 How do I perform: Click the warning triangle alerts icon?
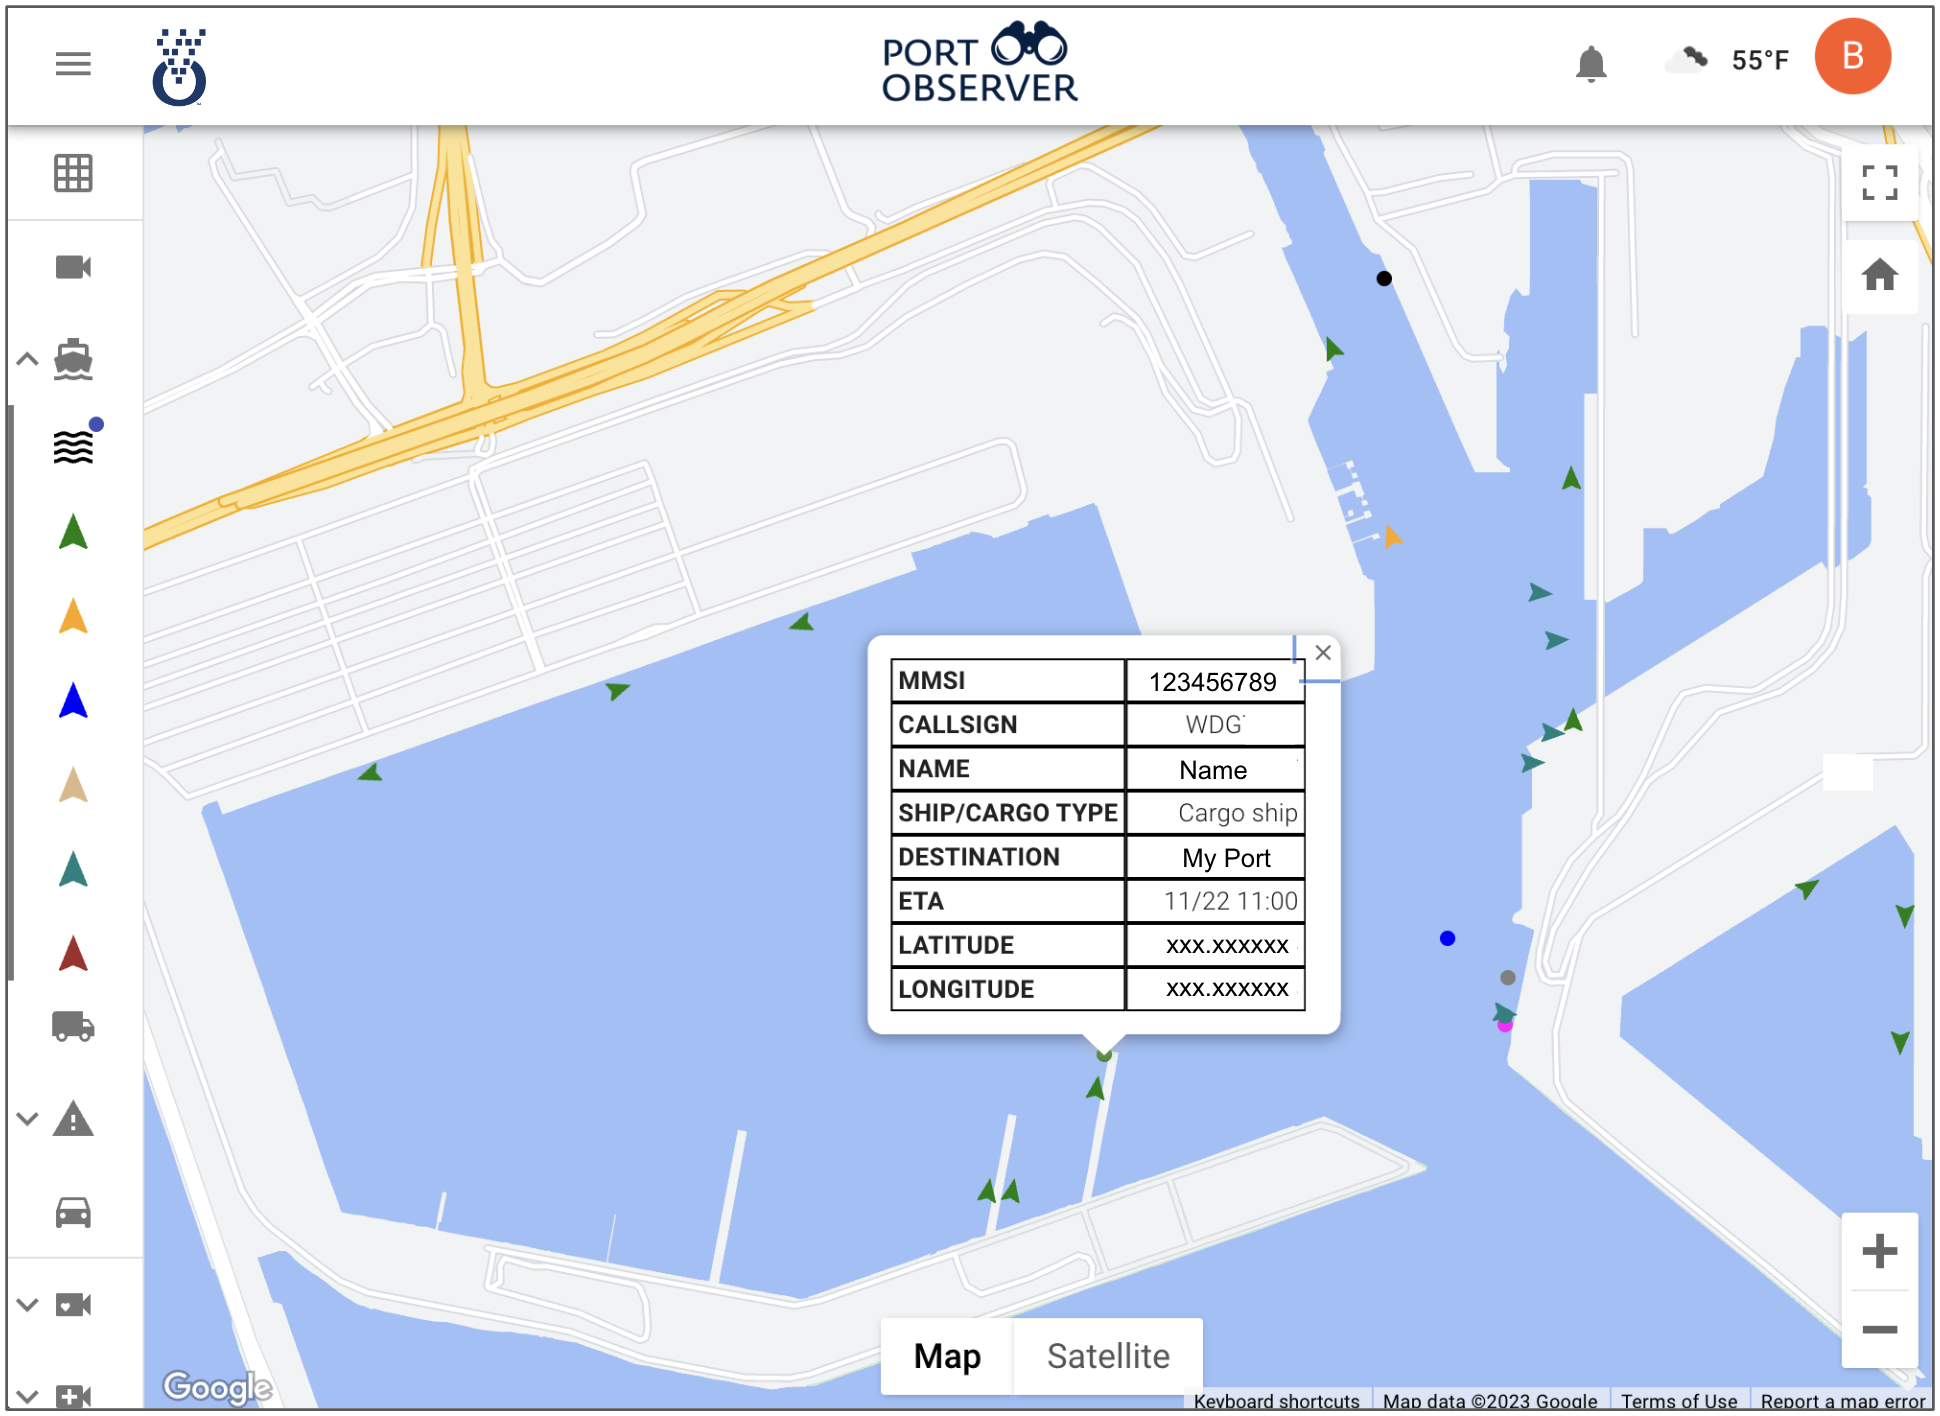73,1119
